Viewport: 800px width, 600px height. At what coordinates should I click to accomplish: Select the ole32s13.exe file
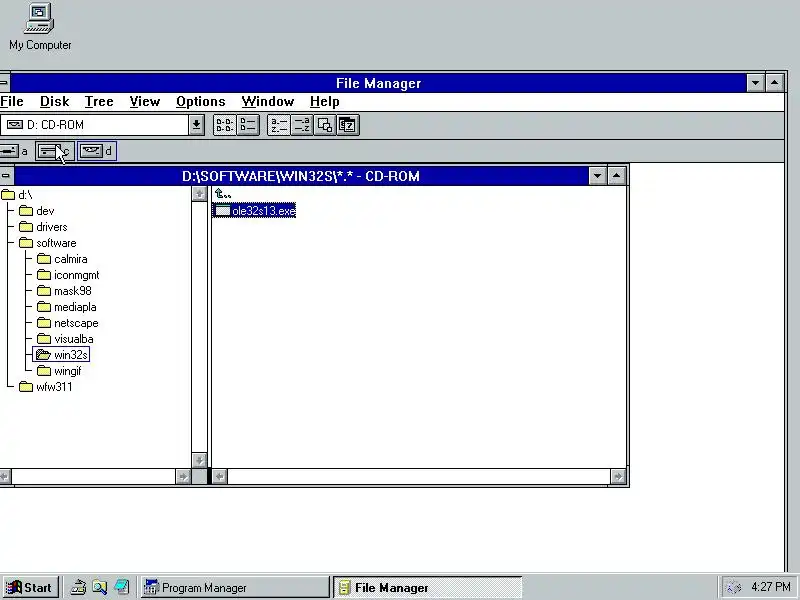(254, 211)
